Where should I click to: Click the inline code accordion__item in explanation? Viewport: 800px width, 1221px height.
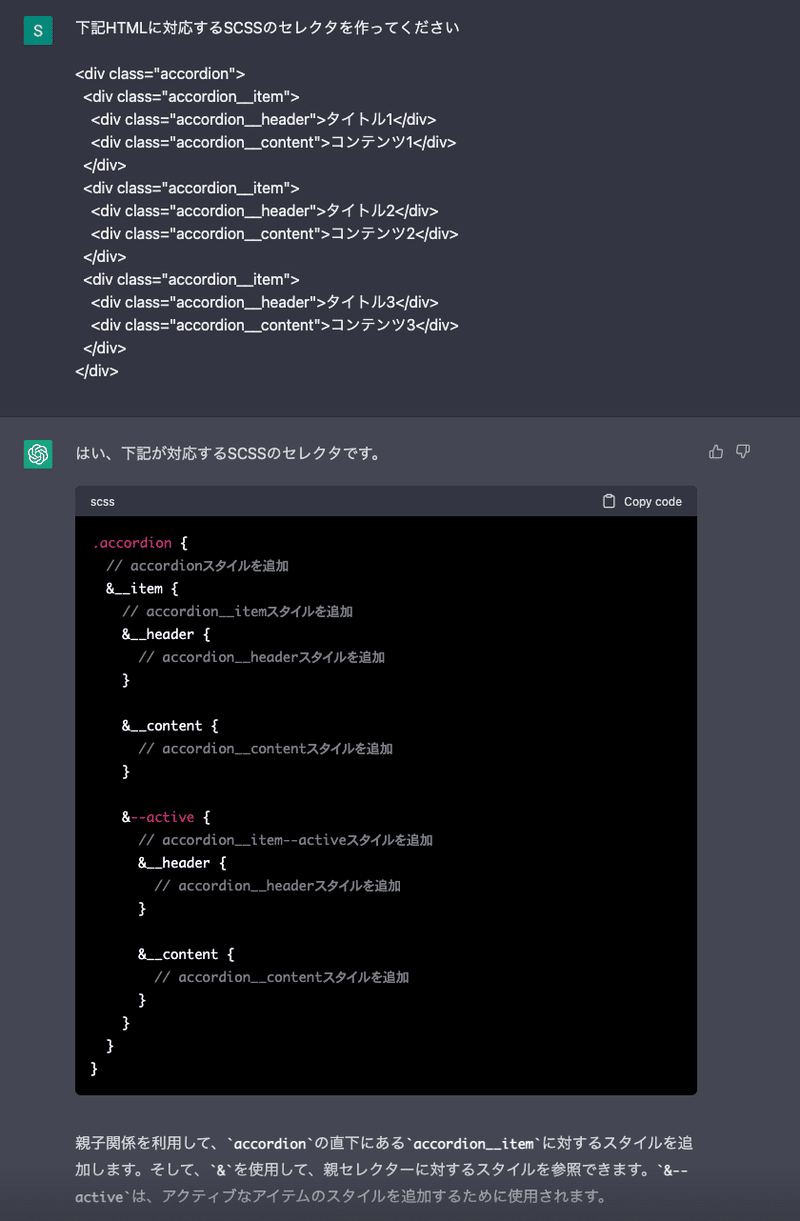coord(476,1142)
